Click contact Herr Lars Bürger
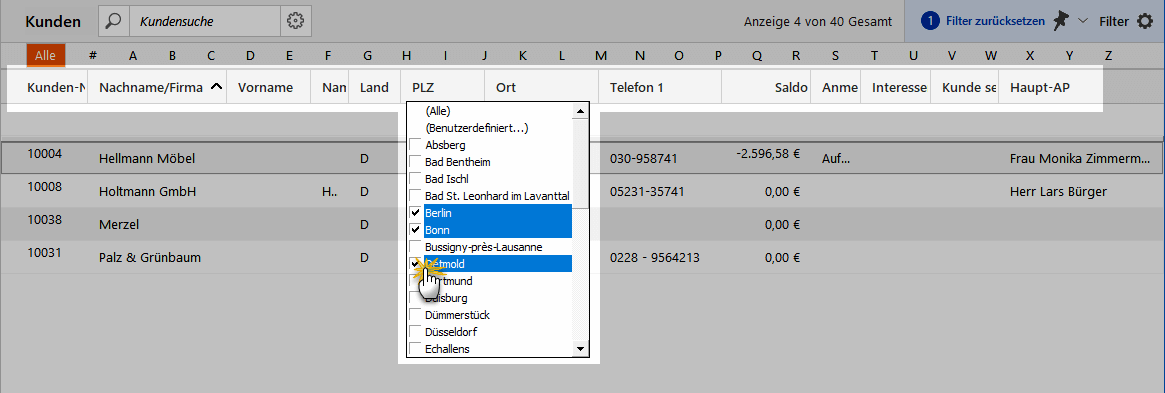This screenshot has width=1165, height=393. pos(1058,192)
